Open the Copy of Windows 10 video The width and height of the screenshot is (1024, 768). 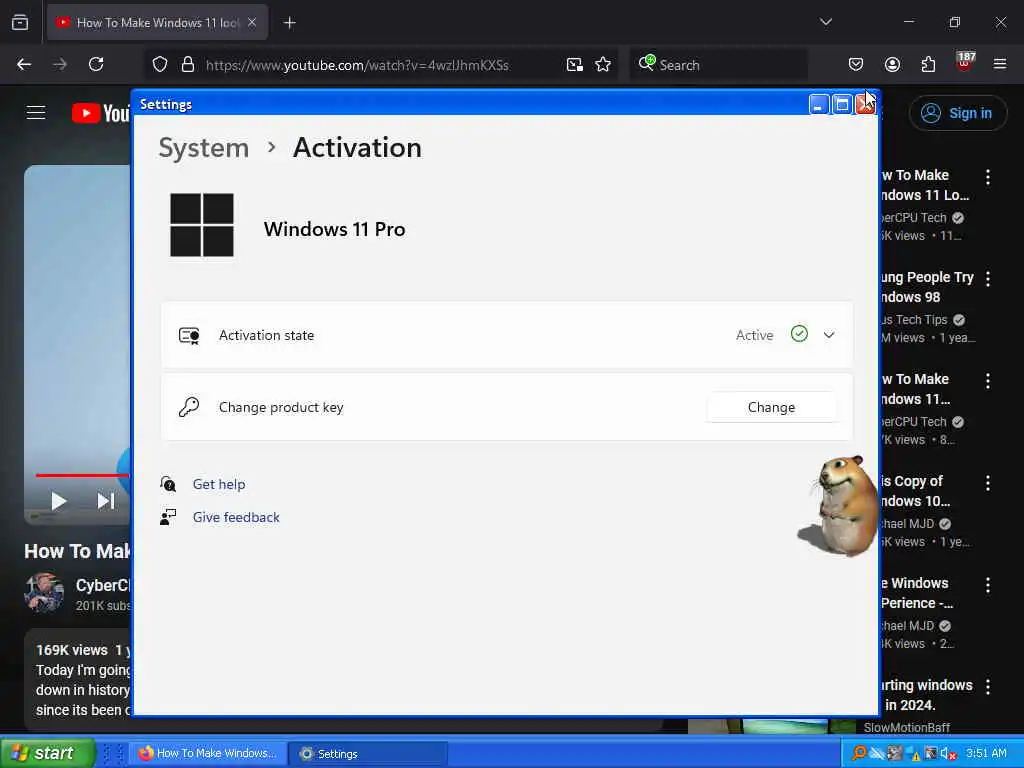[916, 491]
